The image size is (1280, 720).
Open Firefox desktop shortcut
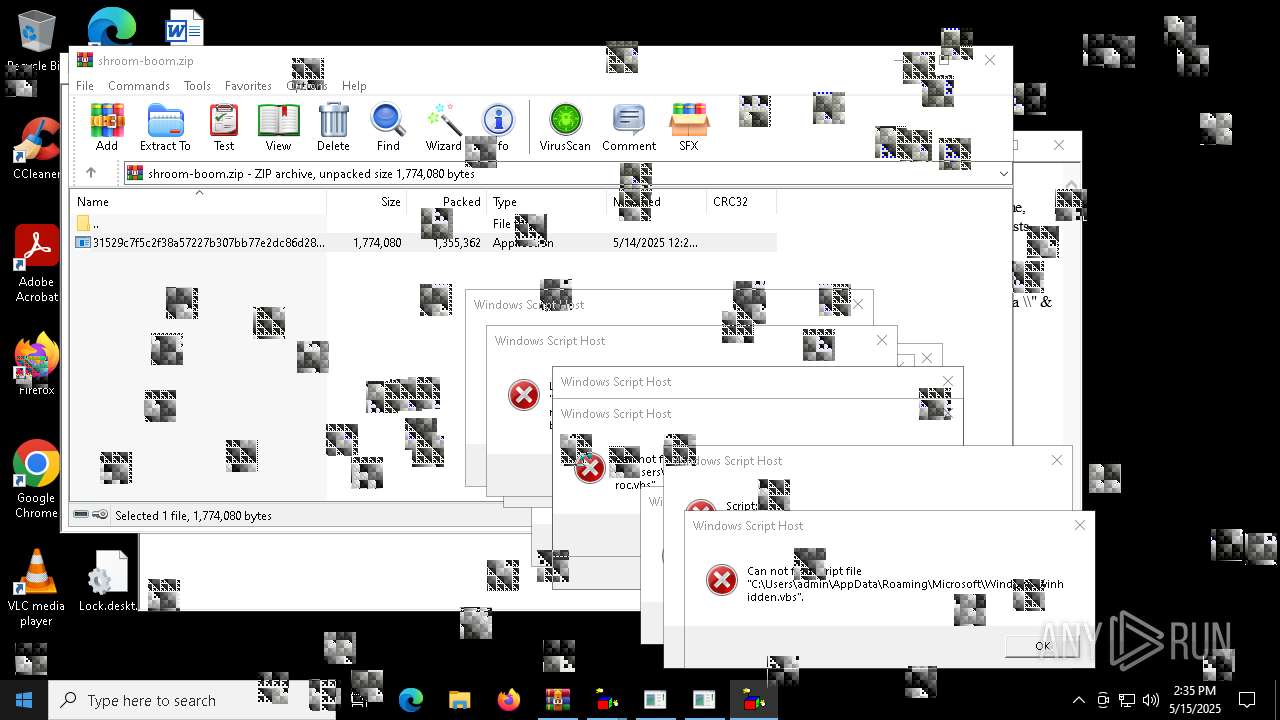click(x=36, y=365)
